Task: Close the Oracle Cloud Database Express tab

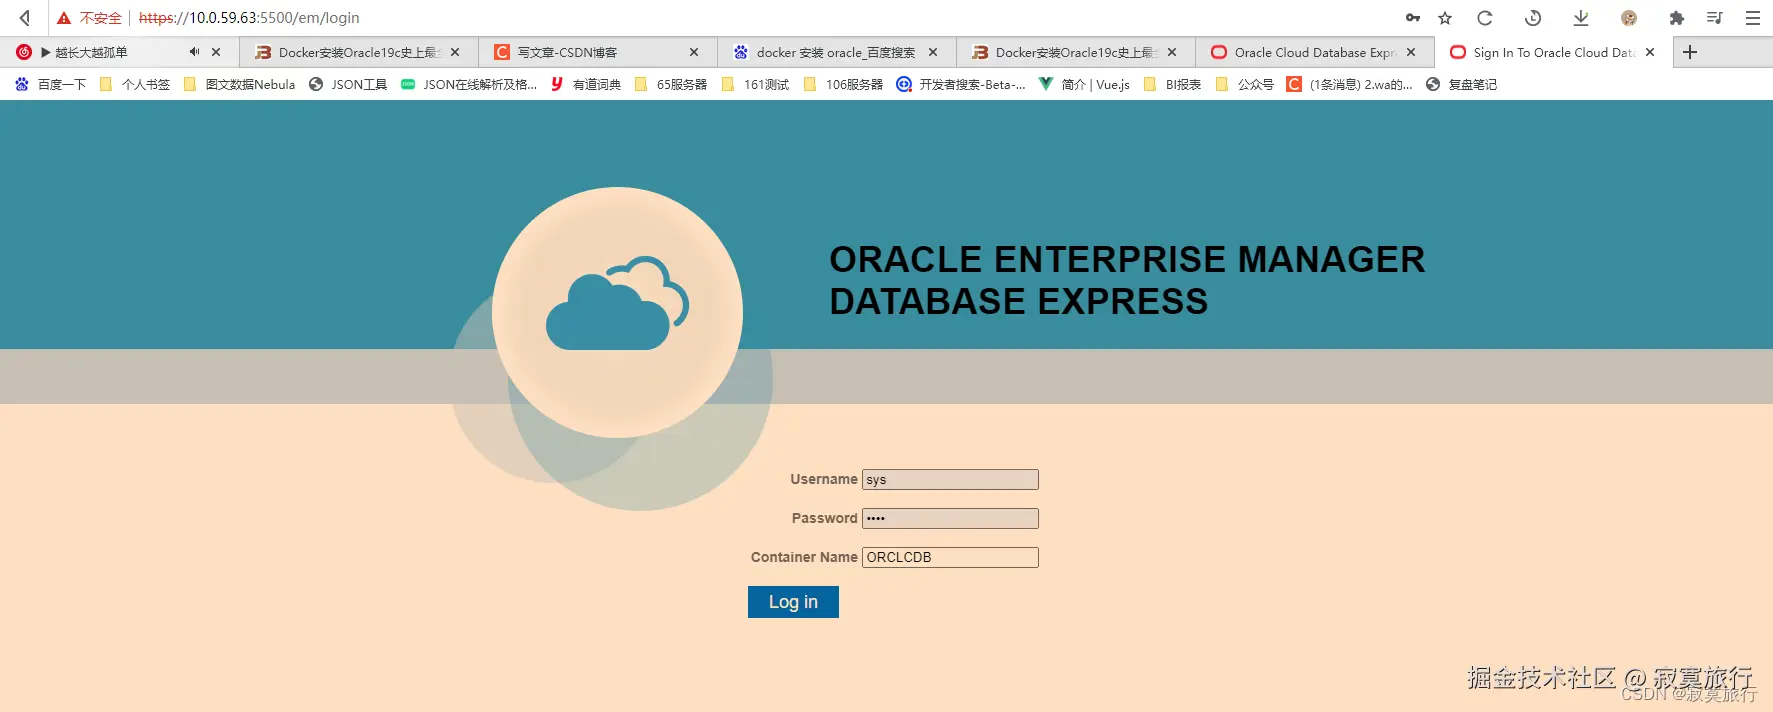Action: tap(1411, 52)
